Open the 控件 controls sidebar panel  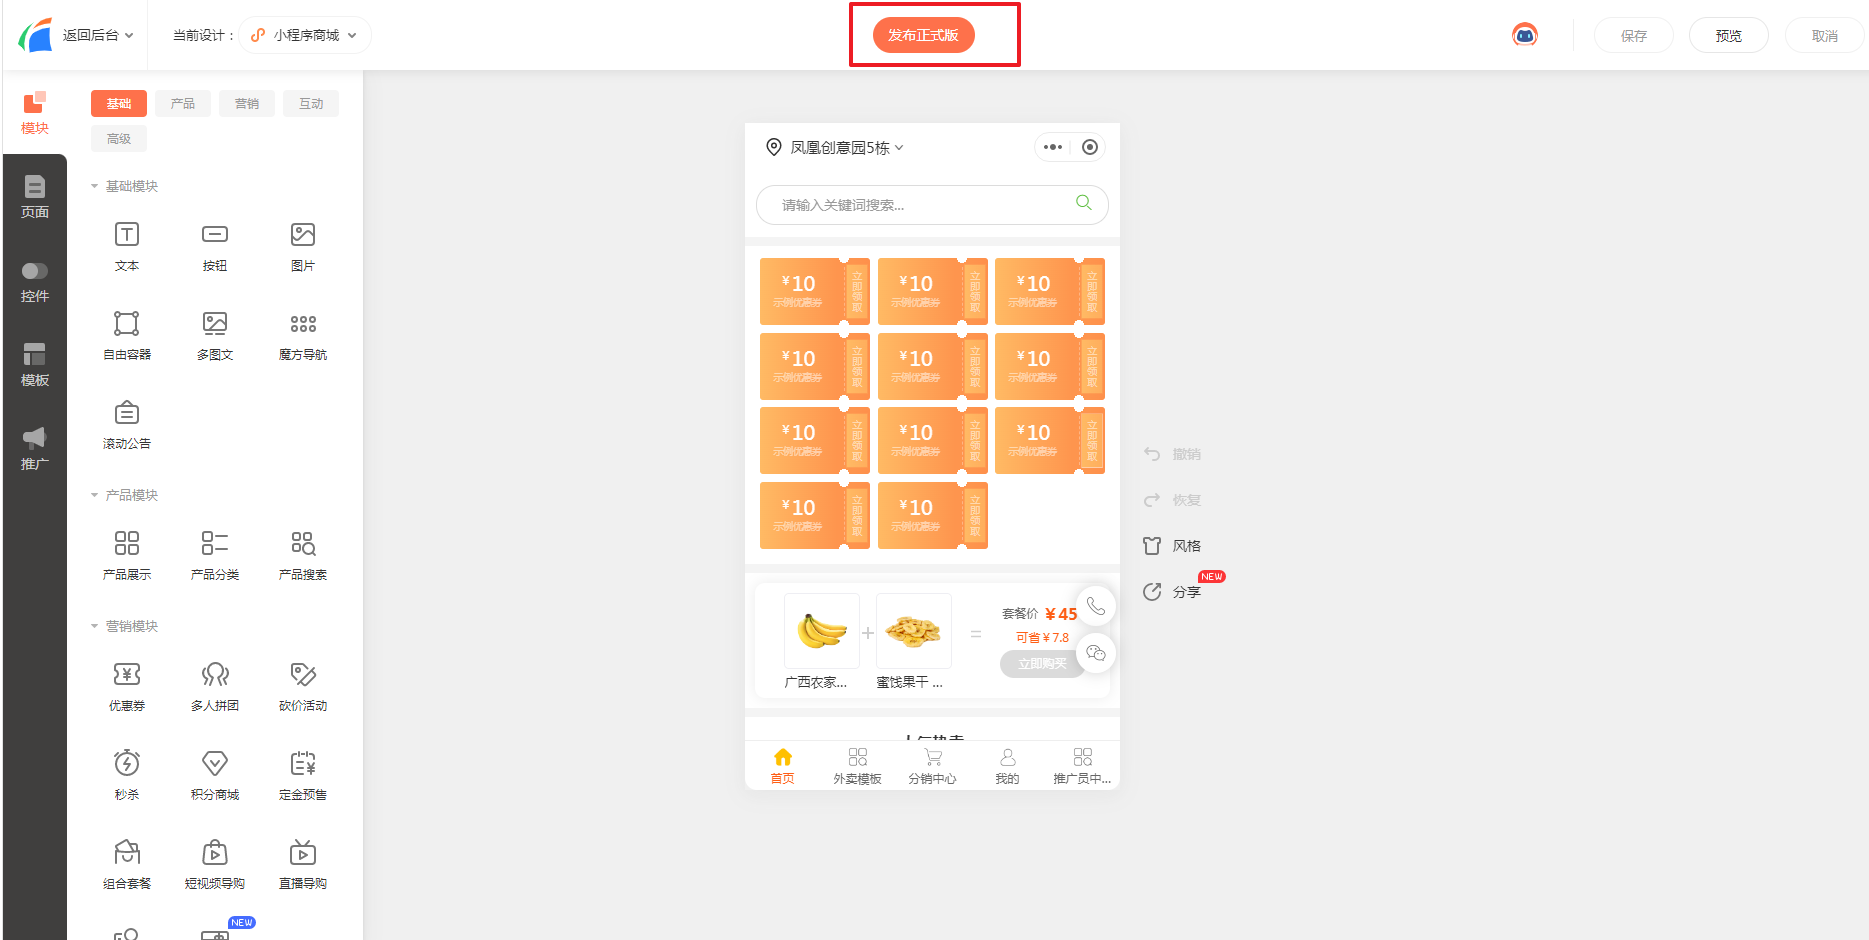[35, 282]
